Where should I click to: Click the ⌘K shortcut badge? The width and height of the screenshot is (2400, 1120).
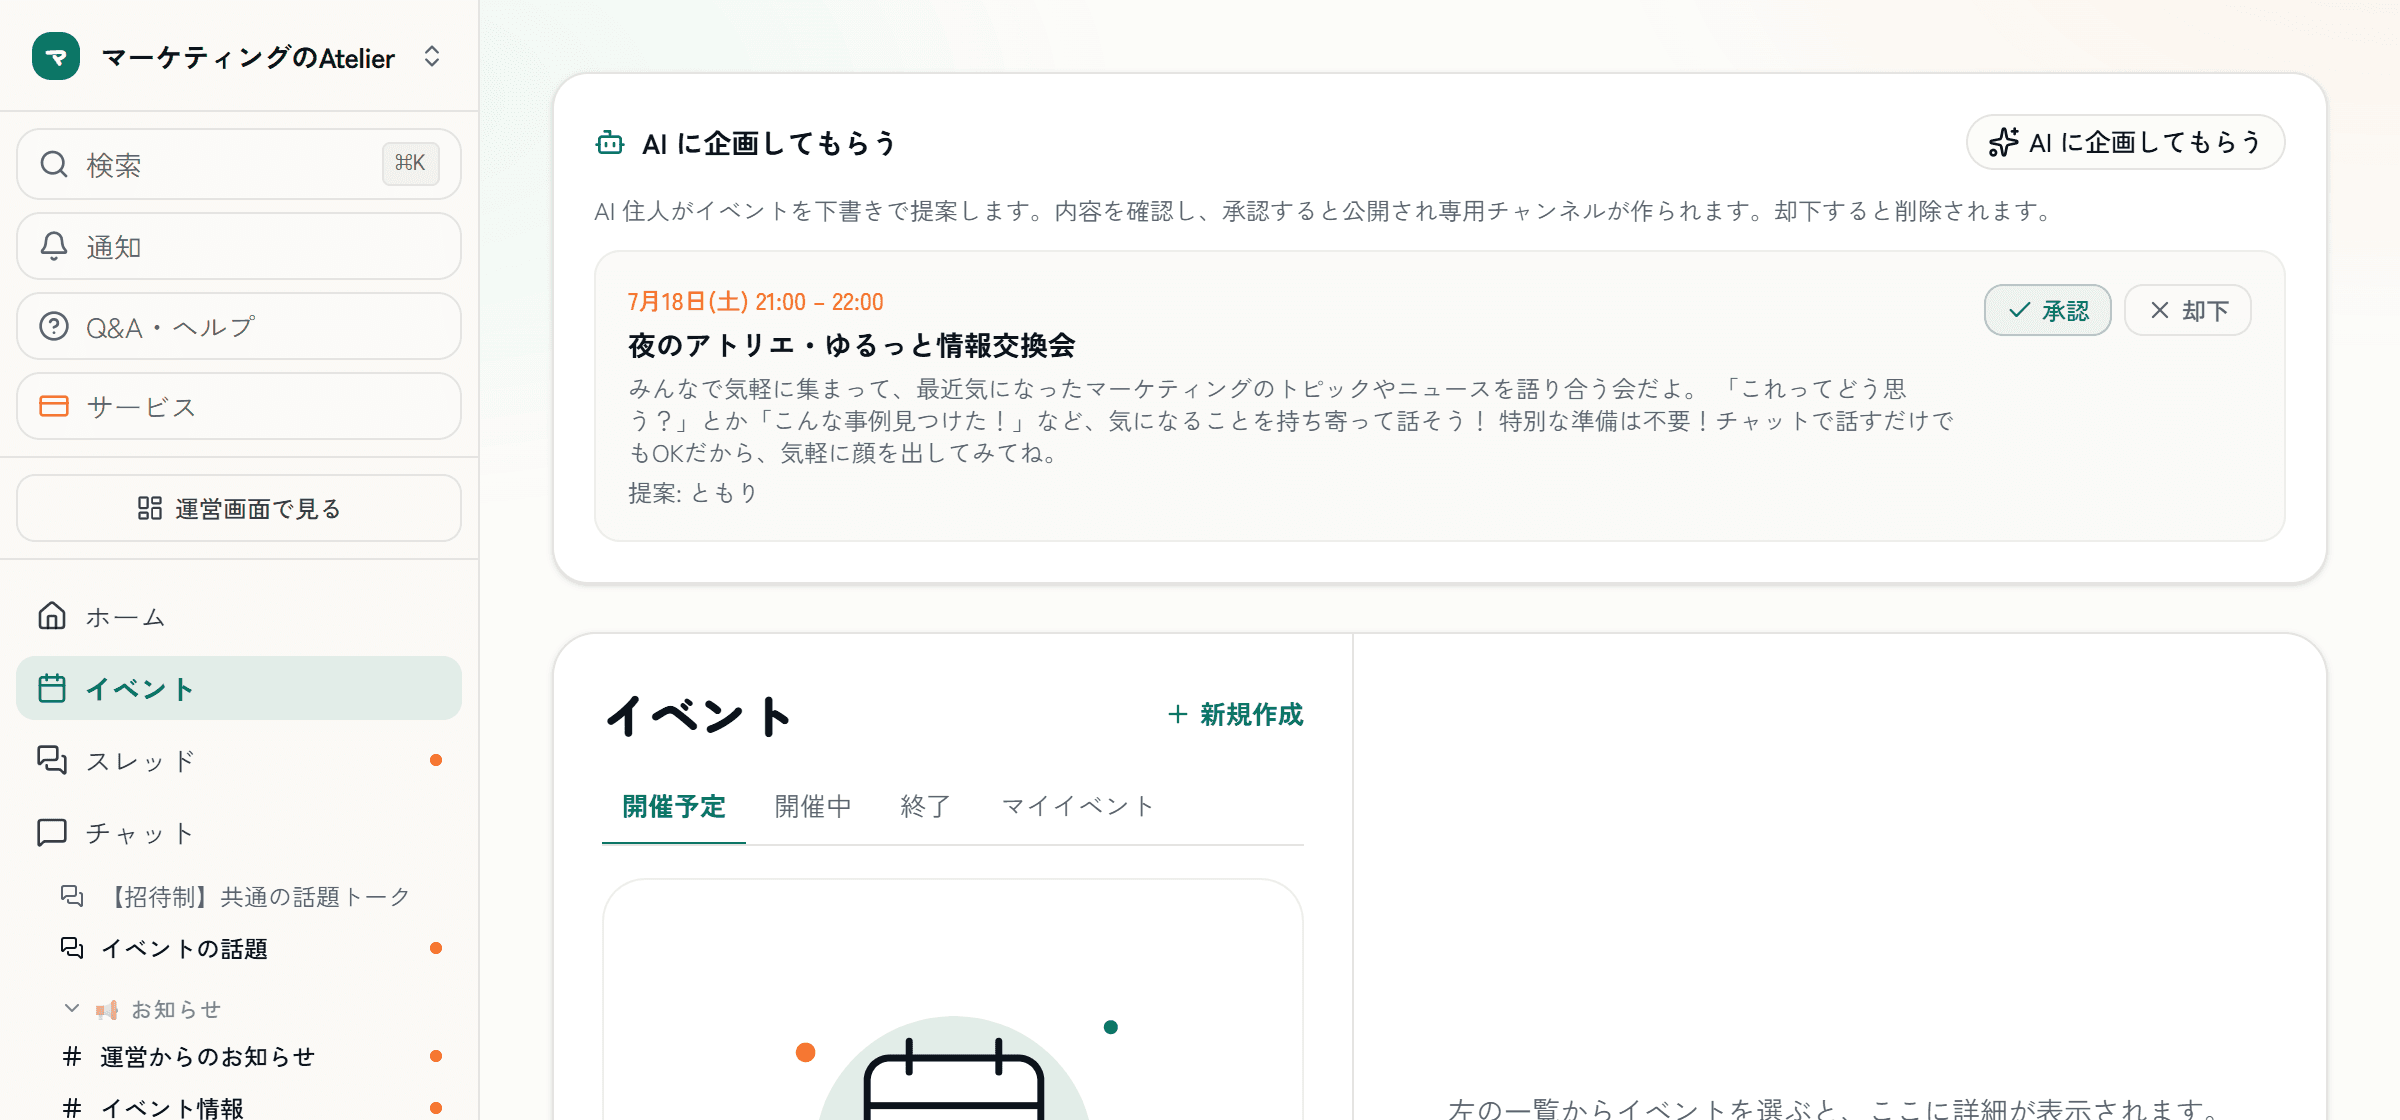tap(410, 163)
